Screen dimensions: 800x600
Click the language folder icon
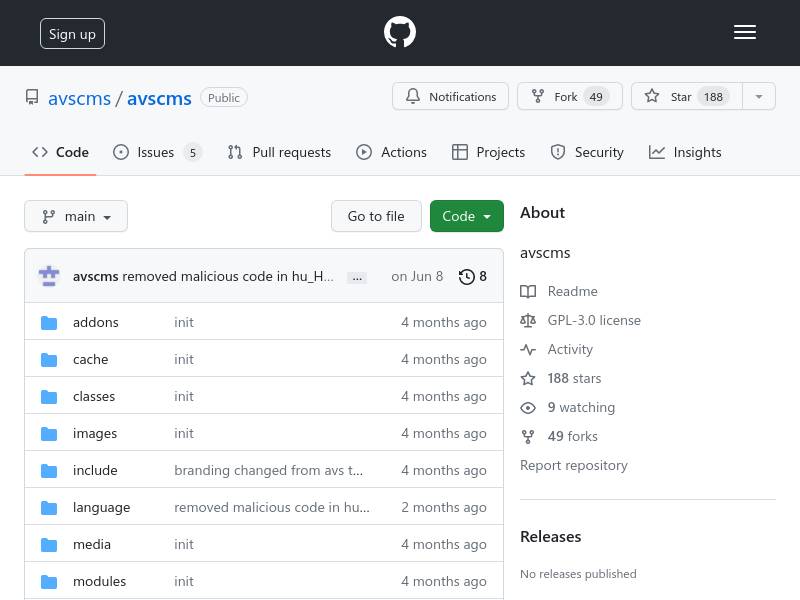(49, 508)
